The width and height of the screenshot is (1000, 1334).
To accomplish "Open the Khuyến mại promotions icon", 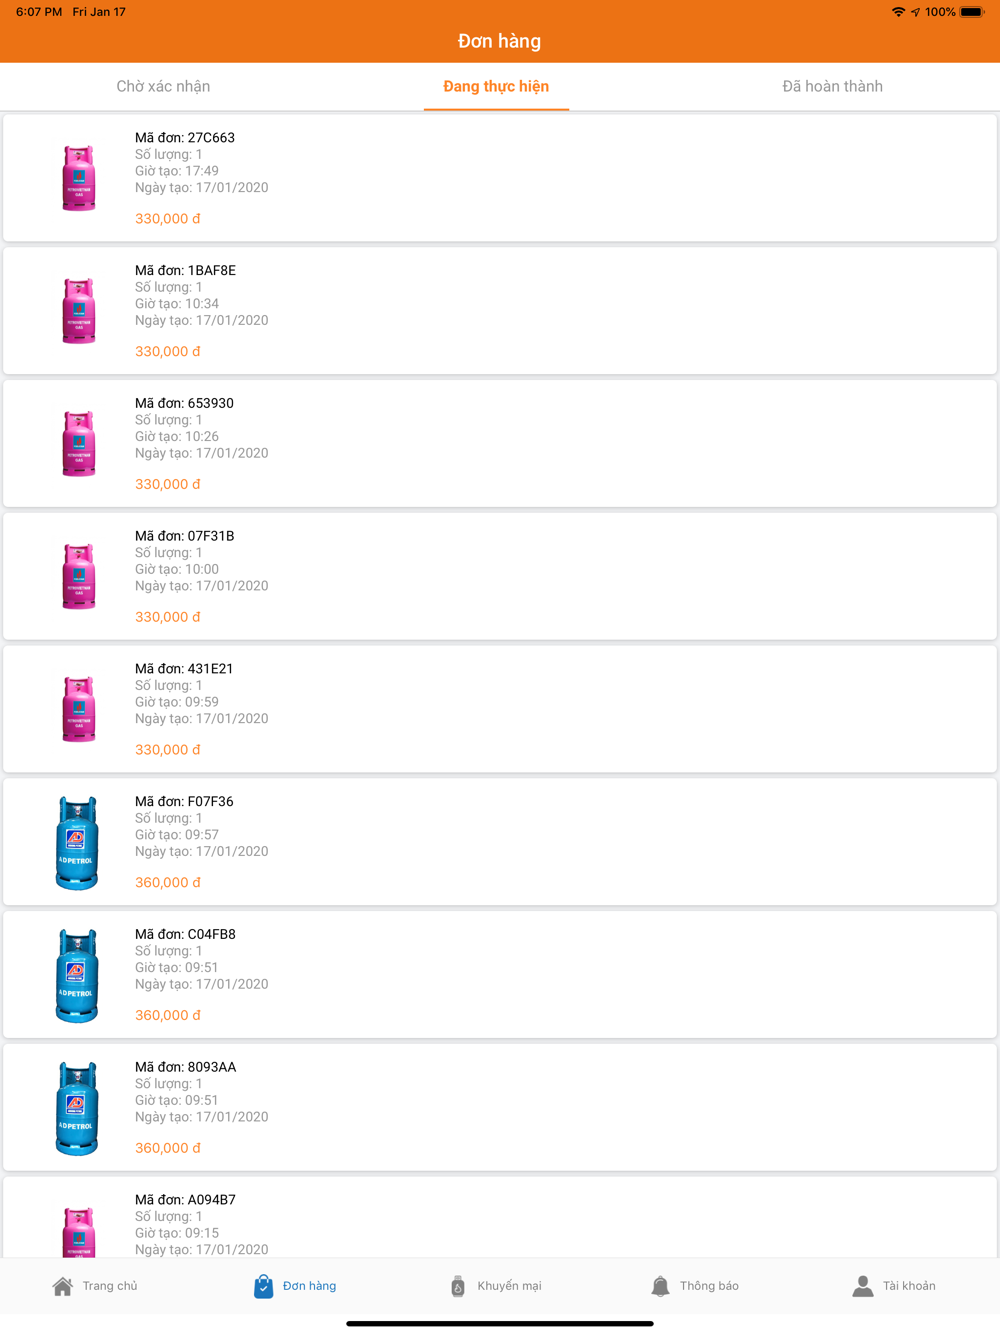I will click(x=458, y=1286).
